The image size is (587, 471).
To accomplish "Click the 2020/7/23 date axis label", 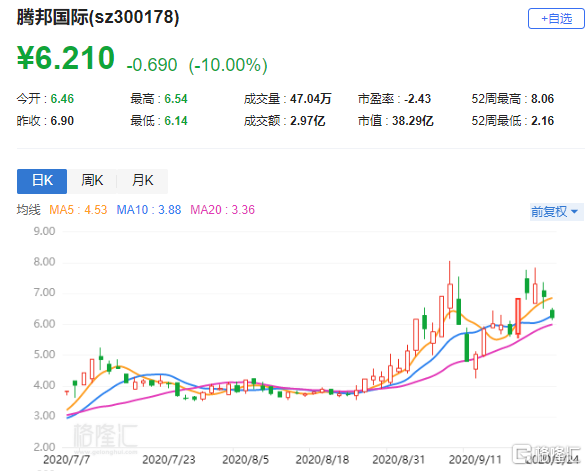I will [x=169, y=459].
